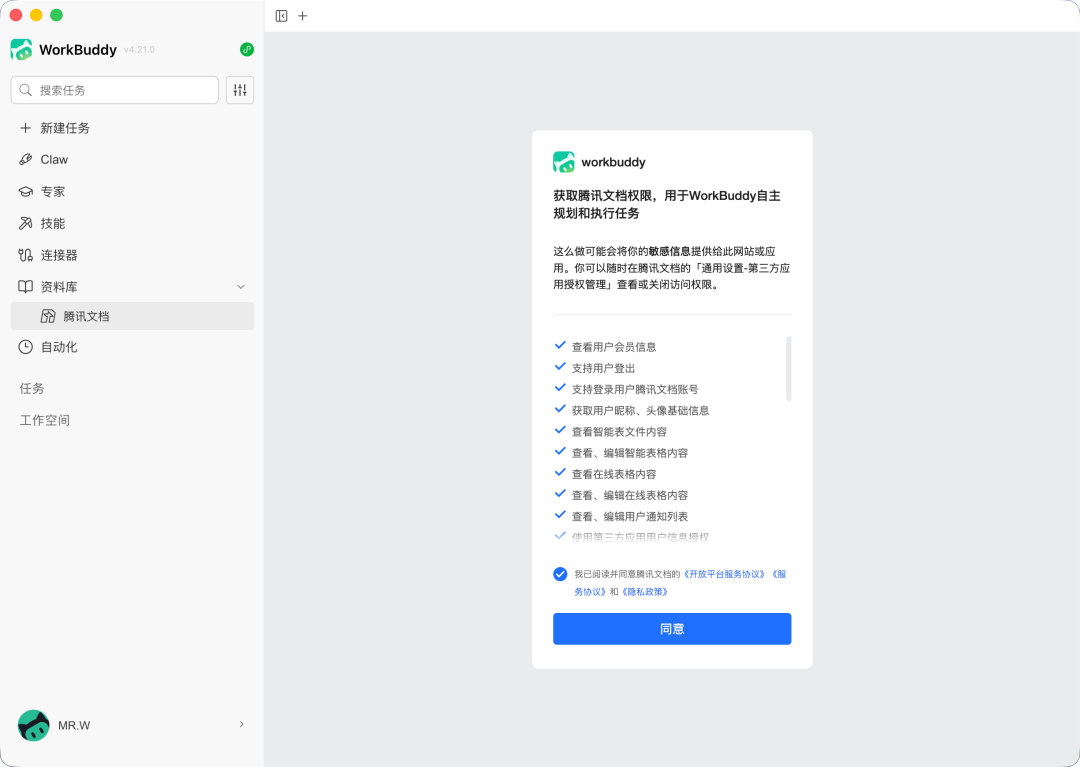
Task: Click the 支持登录用户腾讯文档账号 checkmark
Action: (x=560, y=388)
